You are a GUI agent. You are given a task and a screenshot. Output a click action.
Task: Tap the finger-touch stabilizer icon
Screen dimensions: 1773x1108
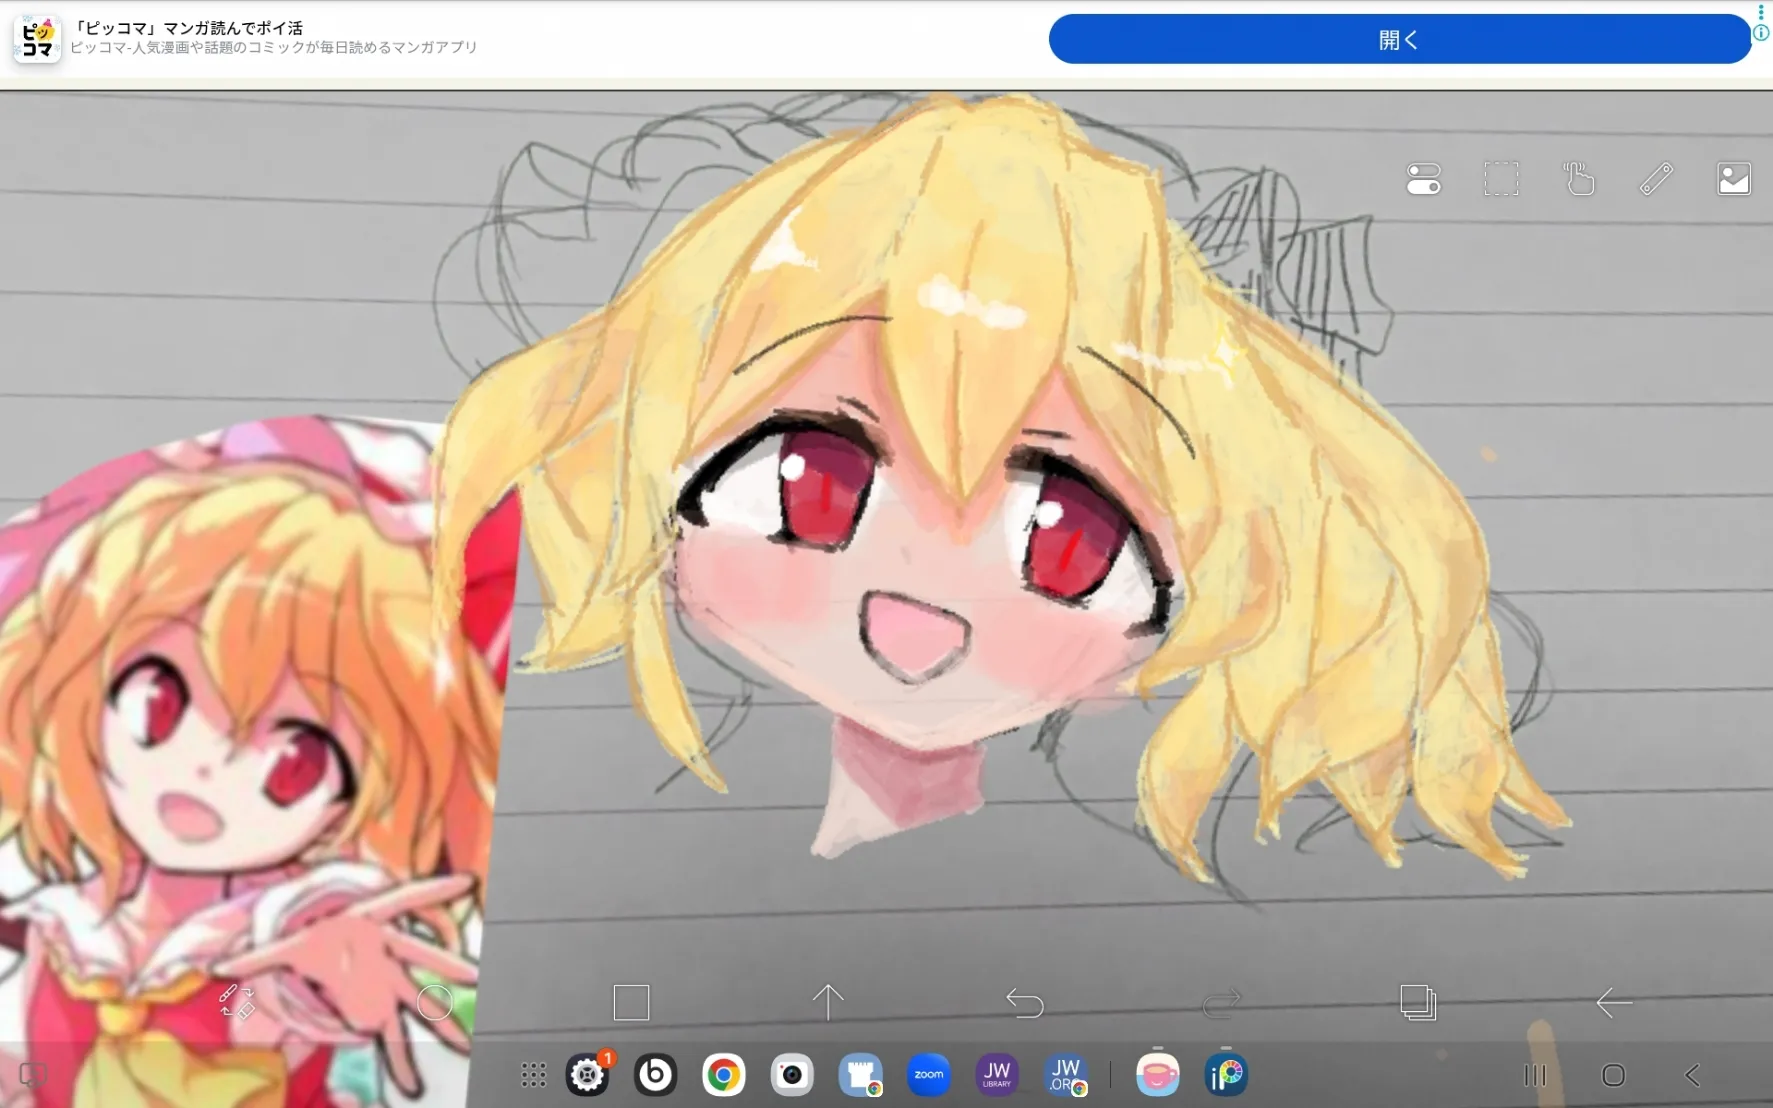point(1579,179)
